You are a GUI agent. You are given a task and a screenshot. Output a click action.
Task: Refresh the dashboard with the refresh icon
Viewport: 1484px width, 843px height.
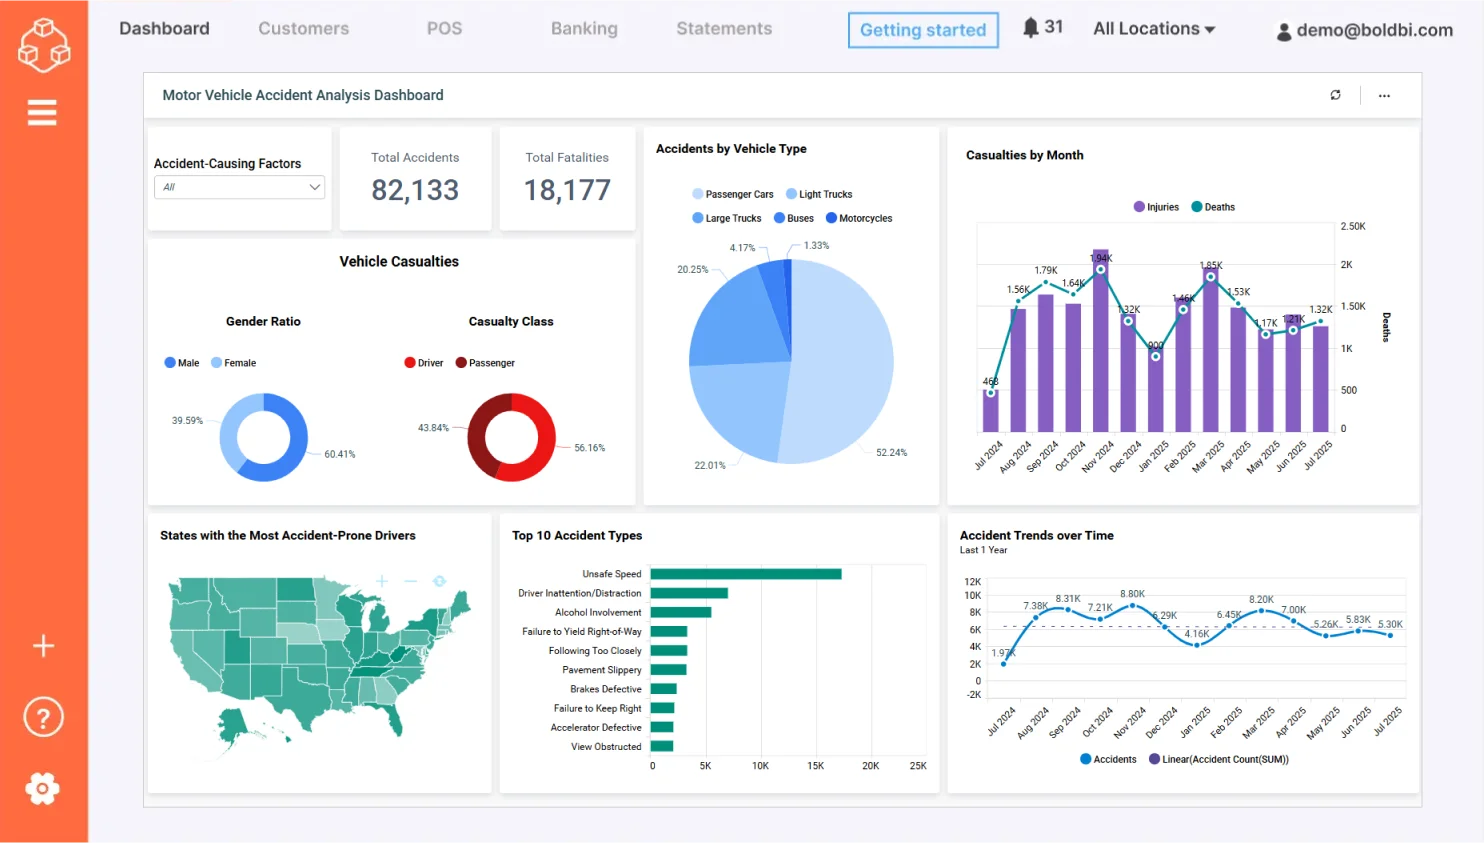pyautogui.click(x=1336, y=94)
